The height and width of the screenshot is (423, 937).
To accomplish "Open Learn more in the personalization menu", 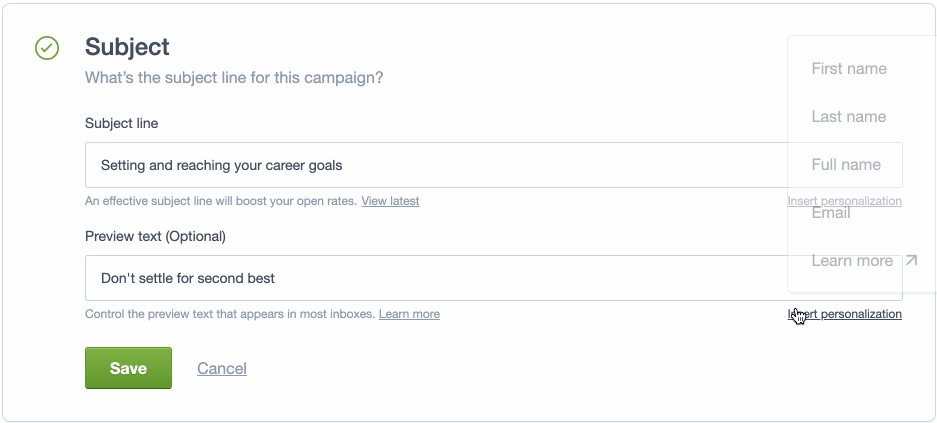I will [852, 261].
